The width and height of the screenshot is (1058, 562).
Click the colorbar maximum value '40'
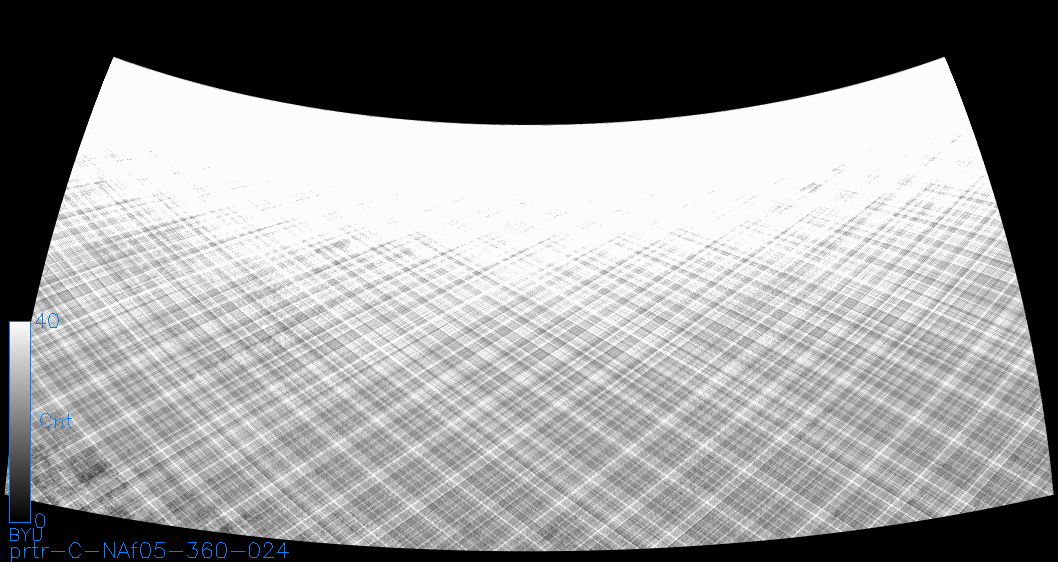pyautogui.click(x=47, y=320)
